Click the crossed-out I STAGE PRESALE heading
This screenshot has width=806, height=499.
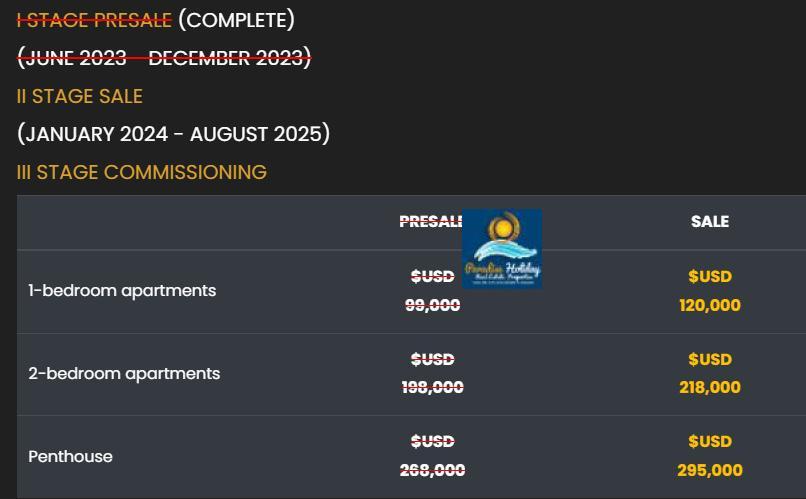point(95,20)
